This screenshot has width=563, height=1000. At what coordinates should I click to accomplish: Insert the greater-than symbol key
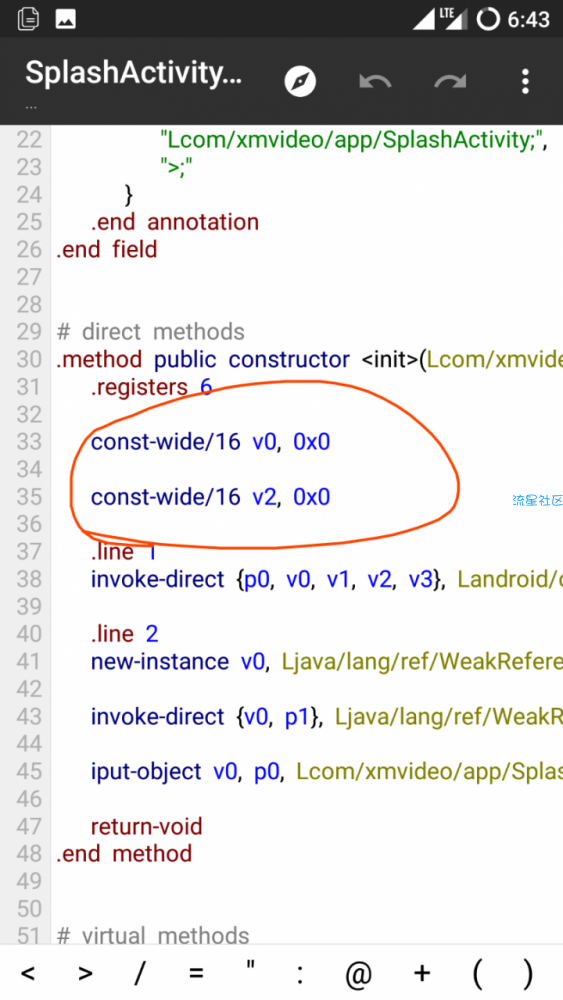[x=85, y=973]
